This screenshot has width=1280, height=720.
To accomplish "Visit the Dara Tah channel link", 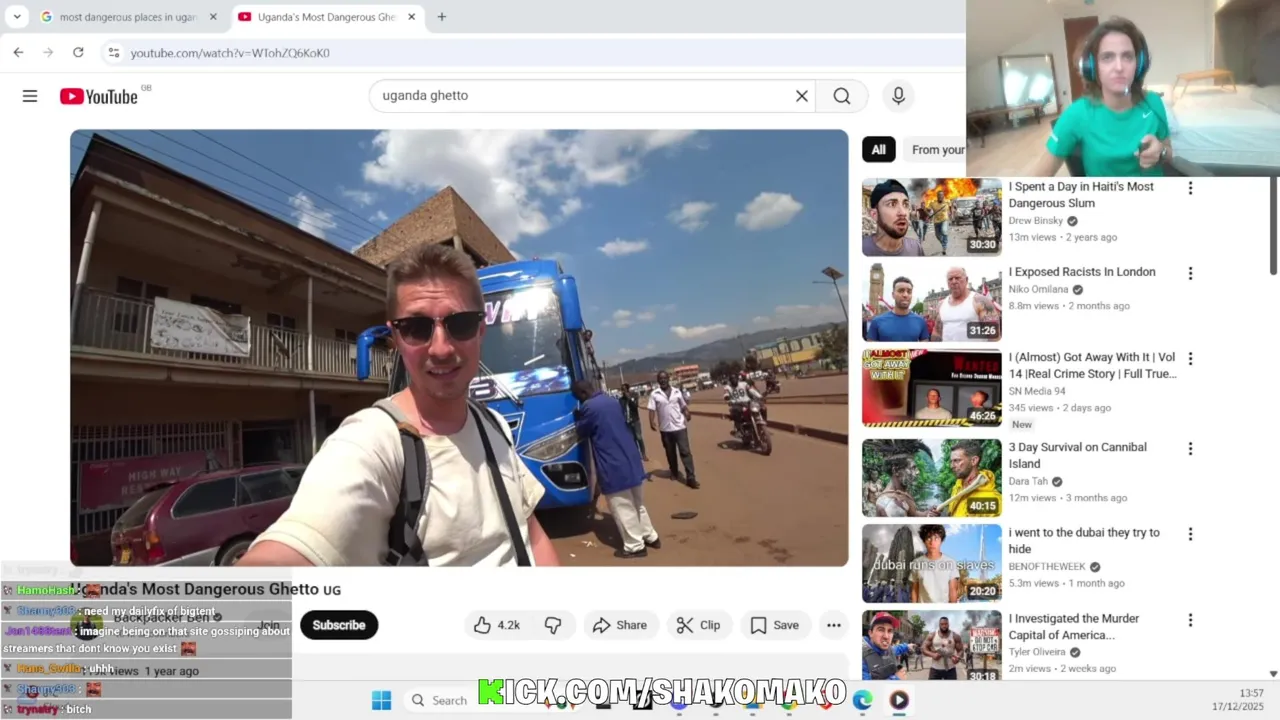I will click(x=1028, y=481).
